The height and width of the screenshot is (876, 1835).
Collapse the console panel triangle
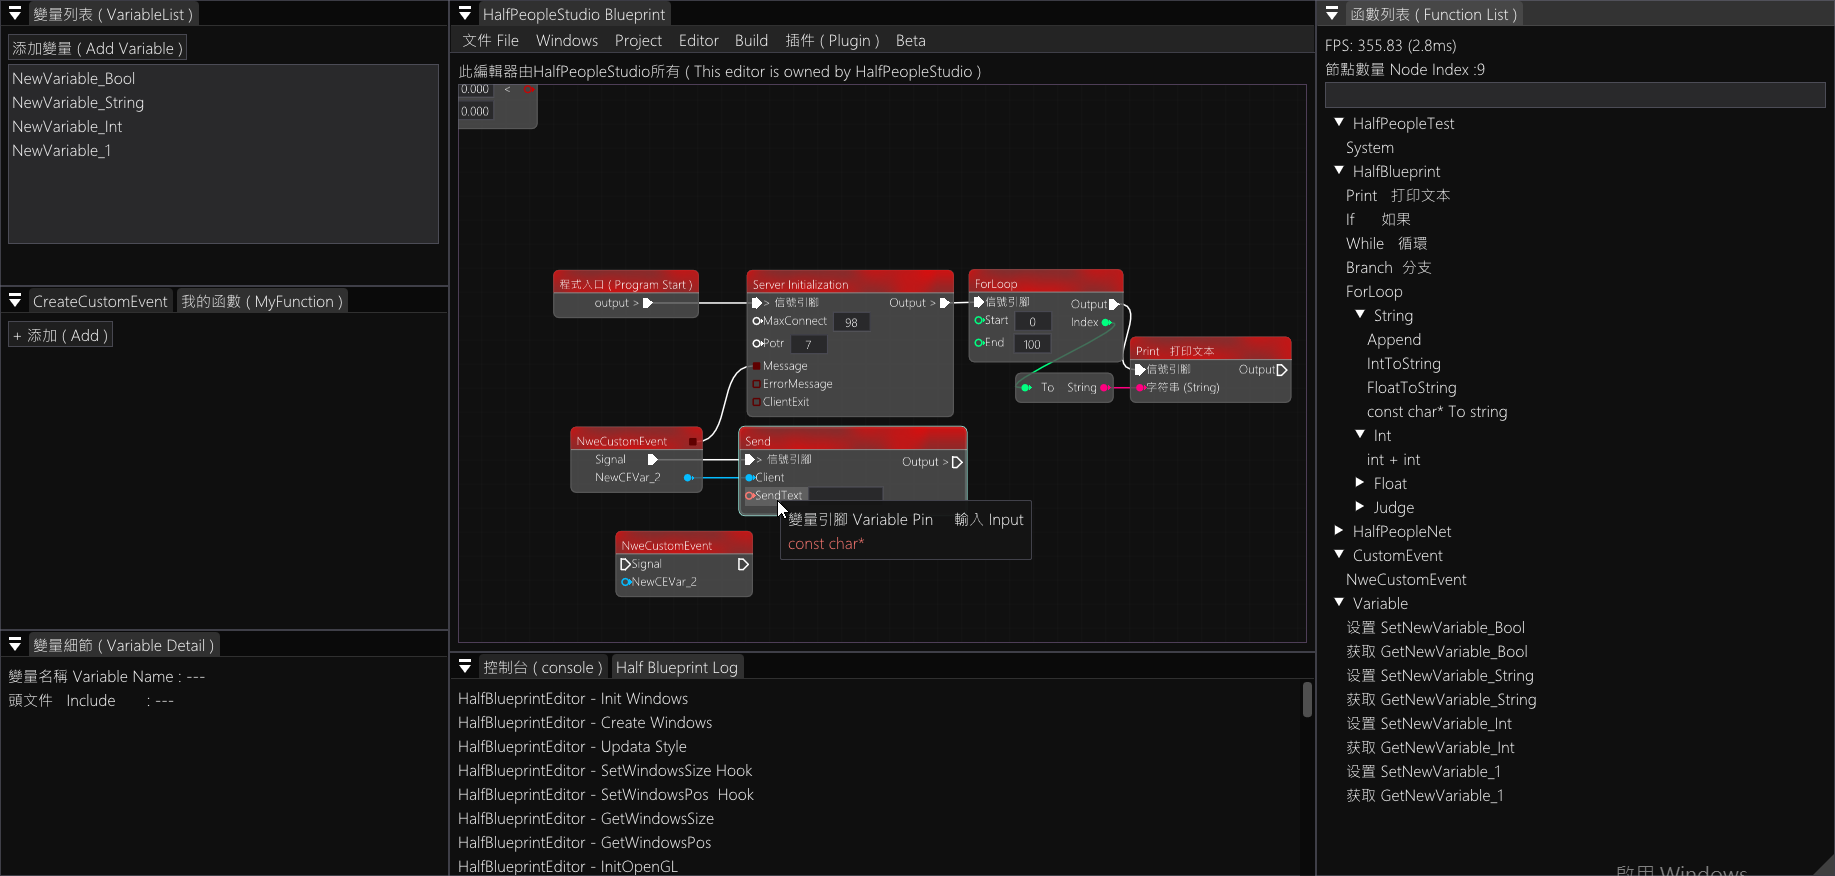(465, 666)
